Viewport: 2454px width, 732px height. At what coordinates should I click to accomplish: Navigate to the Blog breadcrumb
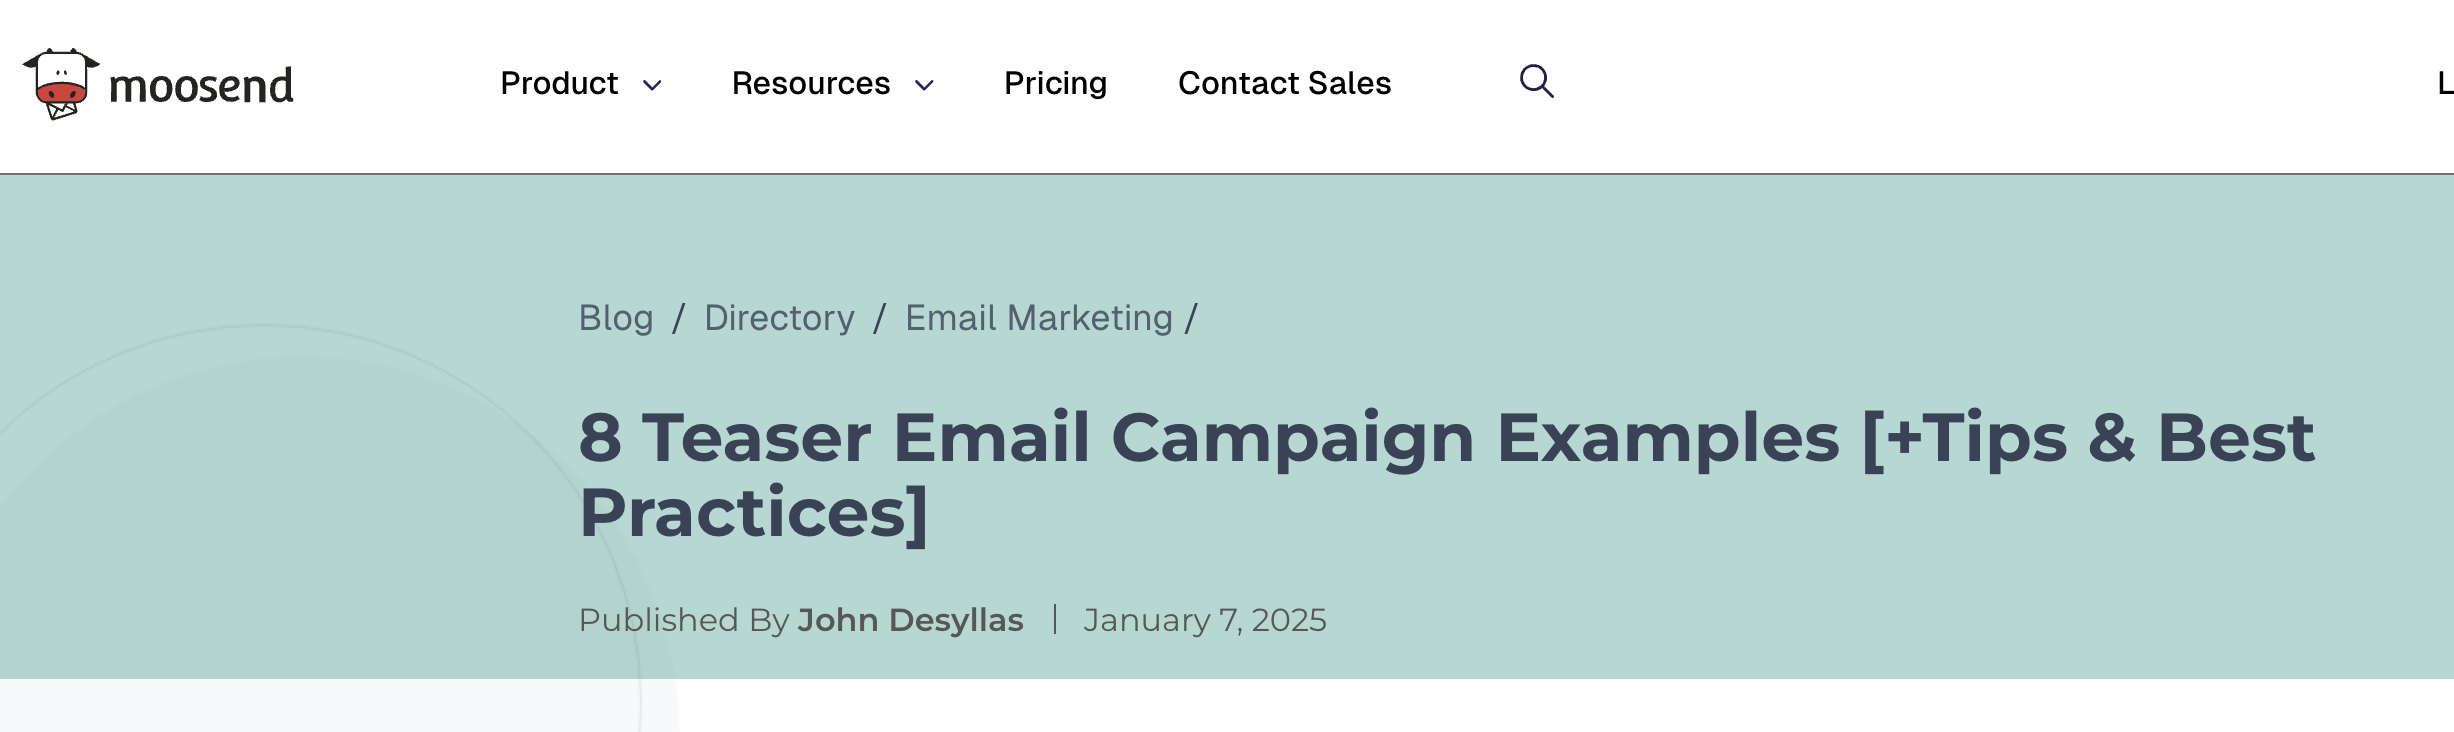(x=616, y=318)
